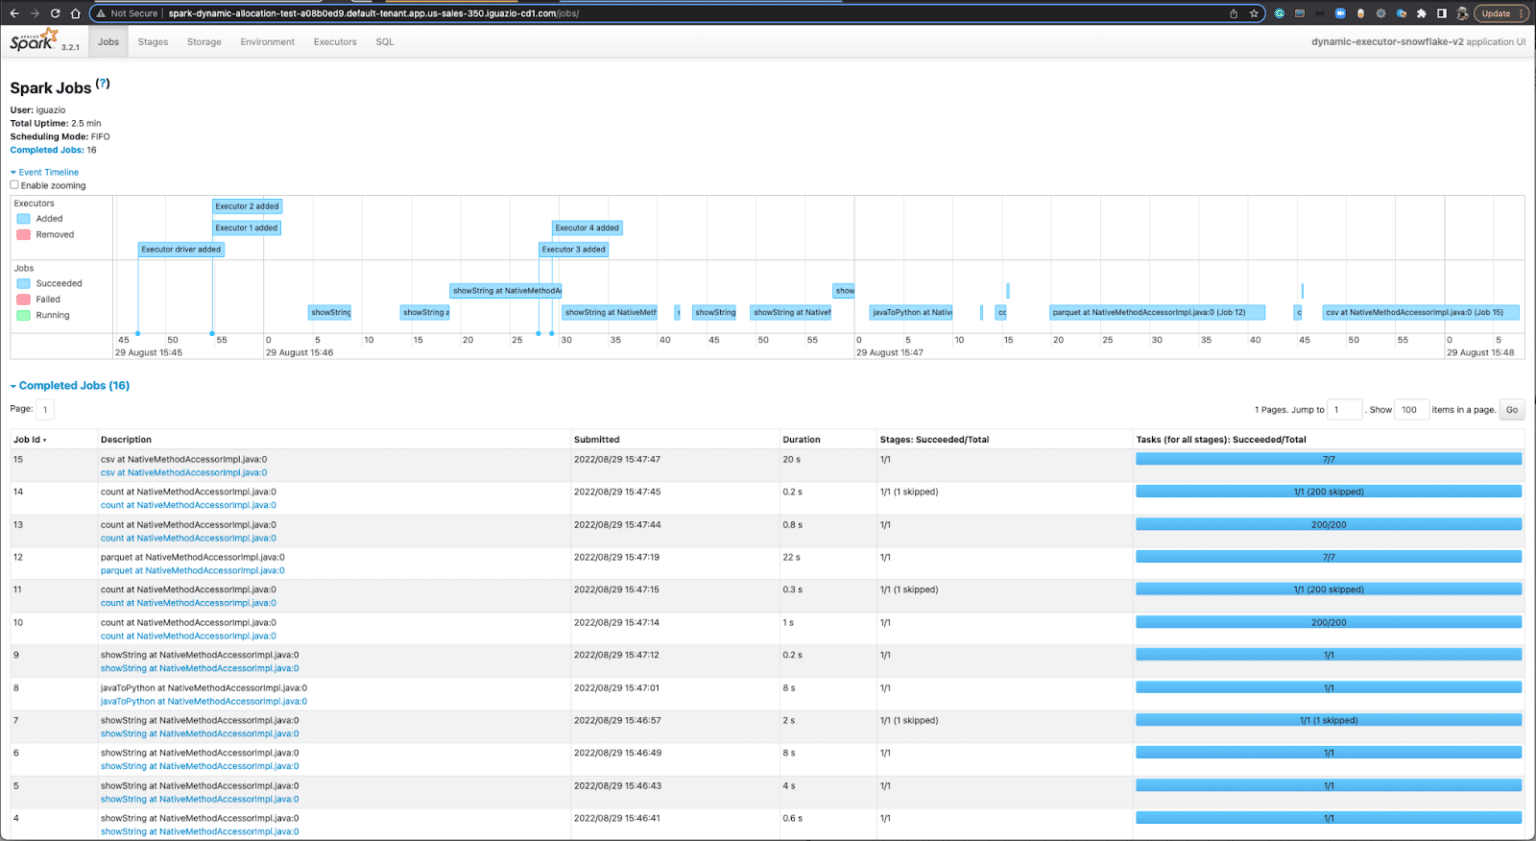This screenshot has width=1536, height=841.
Task: Click the items-per-page Show input field
Action: (1410, 409)
